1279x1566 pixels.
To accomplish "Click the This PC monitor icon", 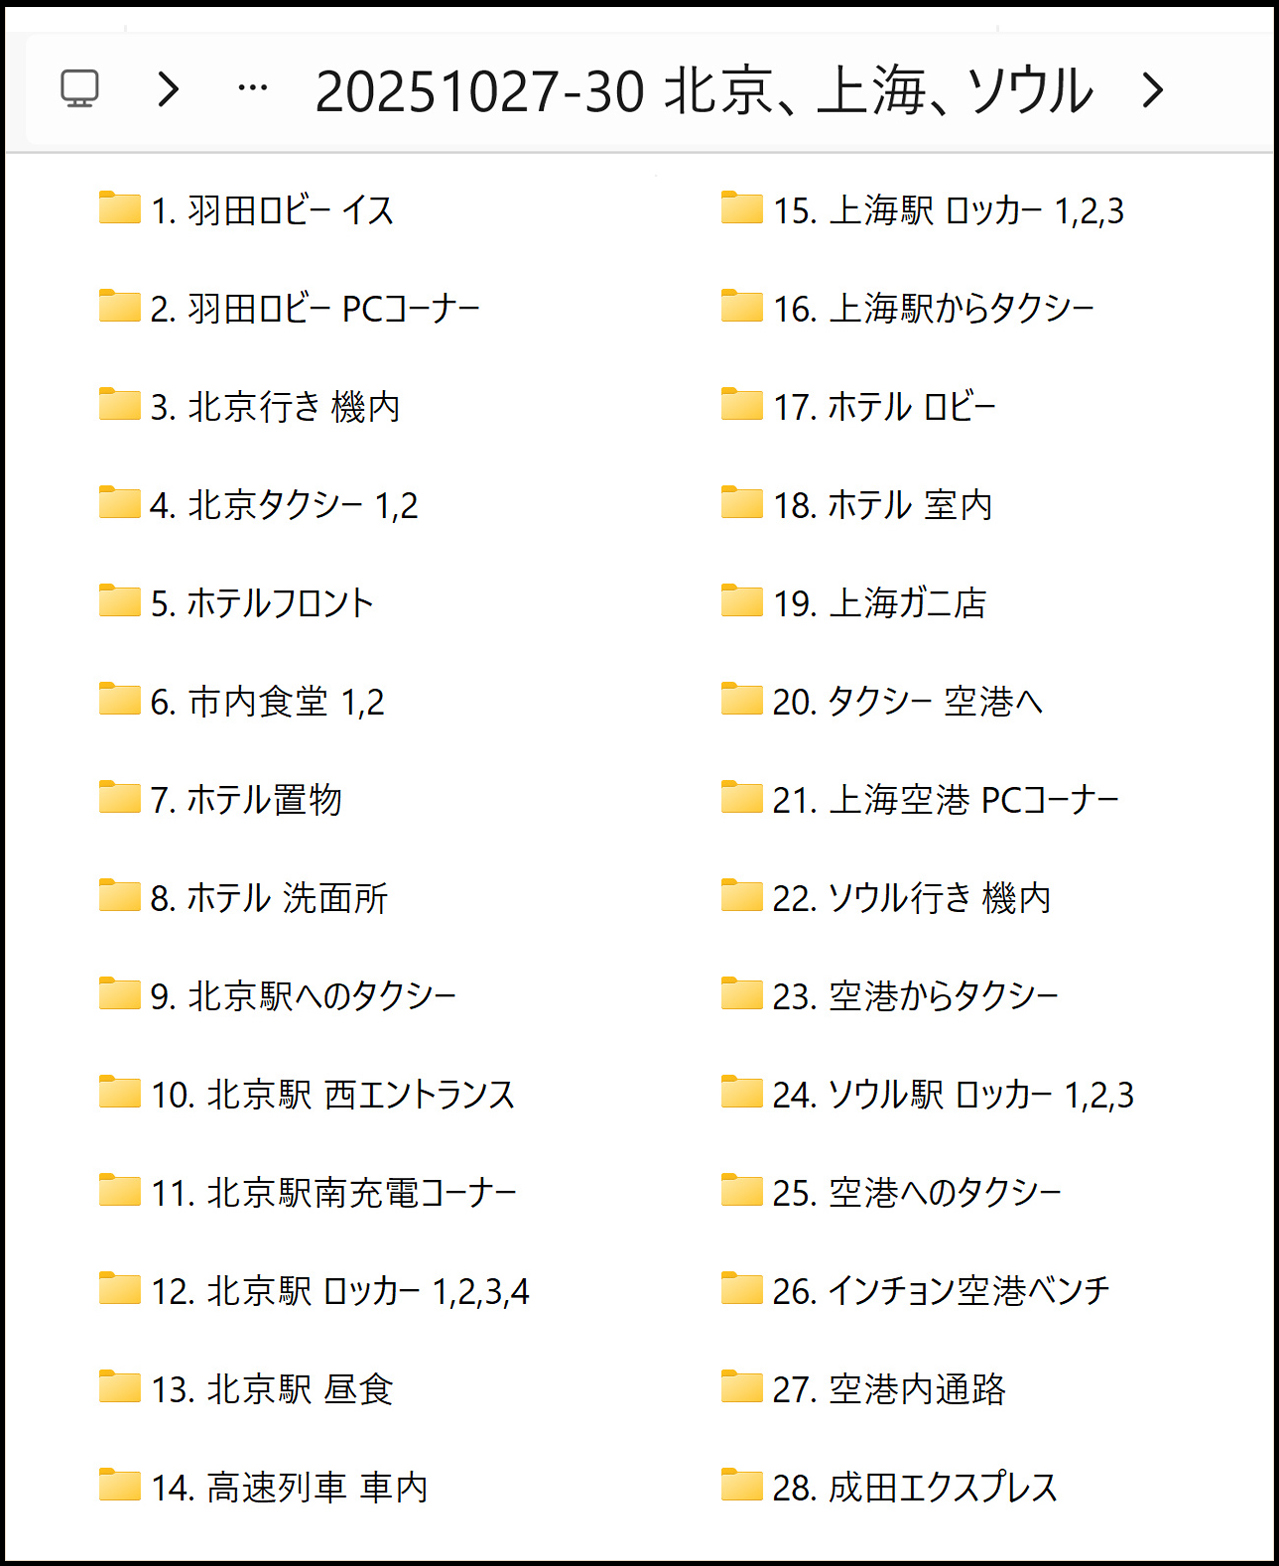I will tap(80, 89).
